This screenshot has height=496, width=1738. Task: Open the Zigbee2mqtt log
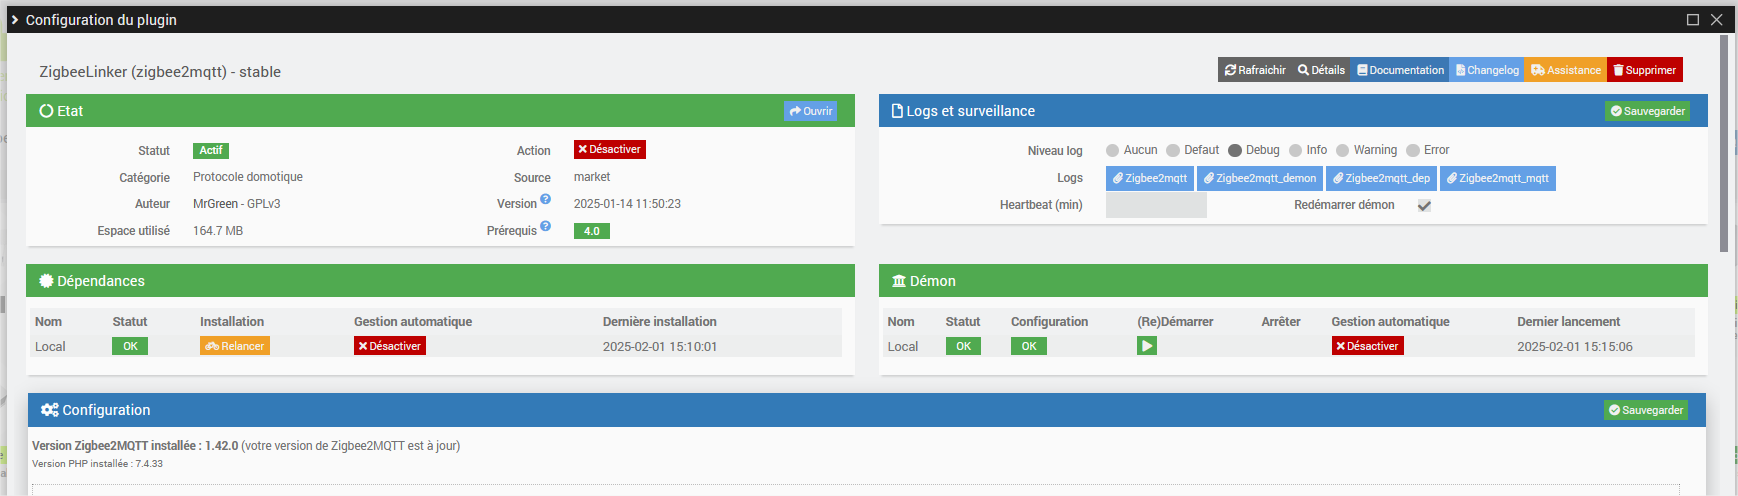coord(1150,178)
